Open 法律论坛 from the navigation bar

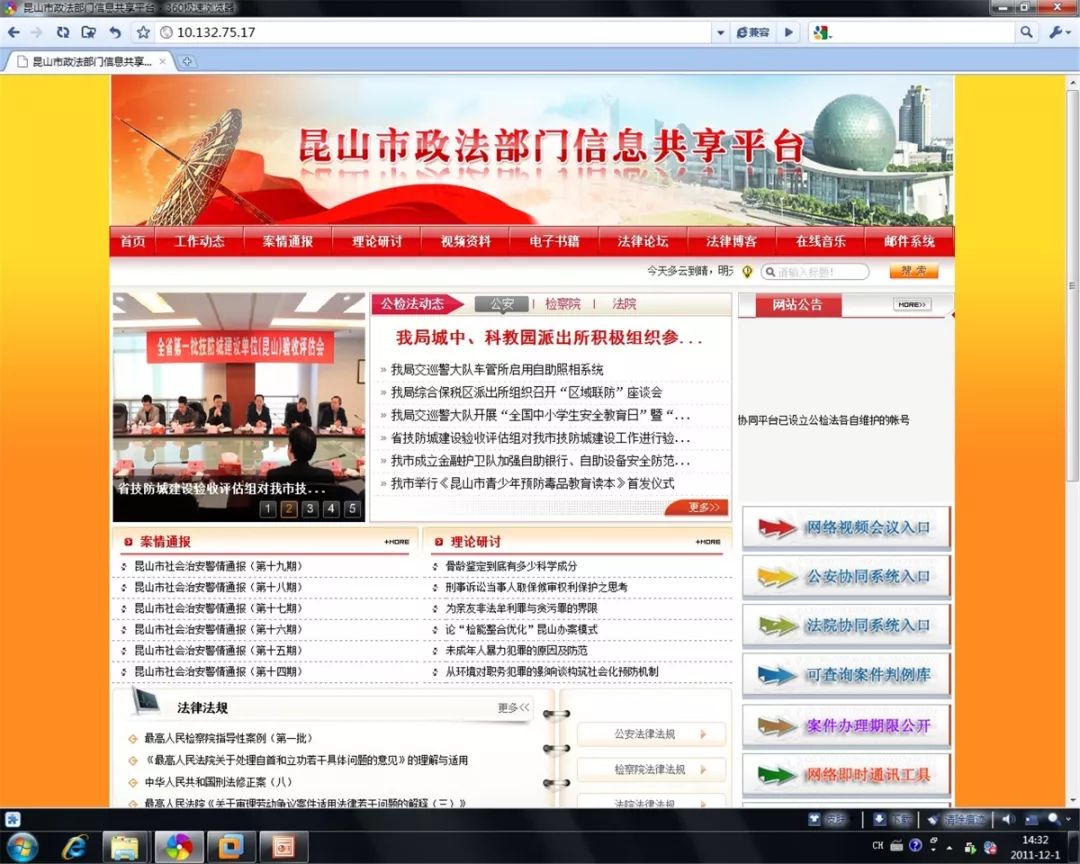pos(643,241)
